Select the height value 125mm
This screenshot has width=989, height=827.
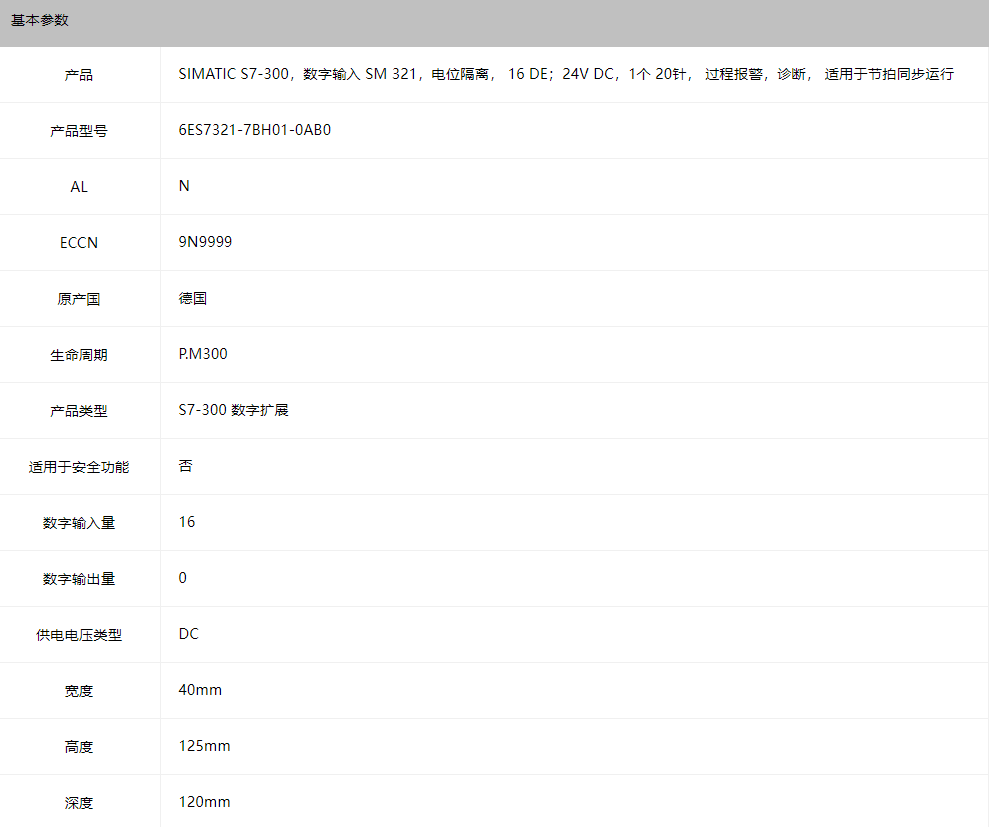[204, 746]
